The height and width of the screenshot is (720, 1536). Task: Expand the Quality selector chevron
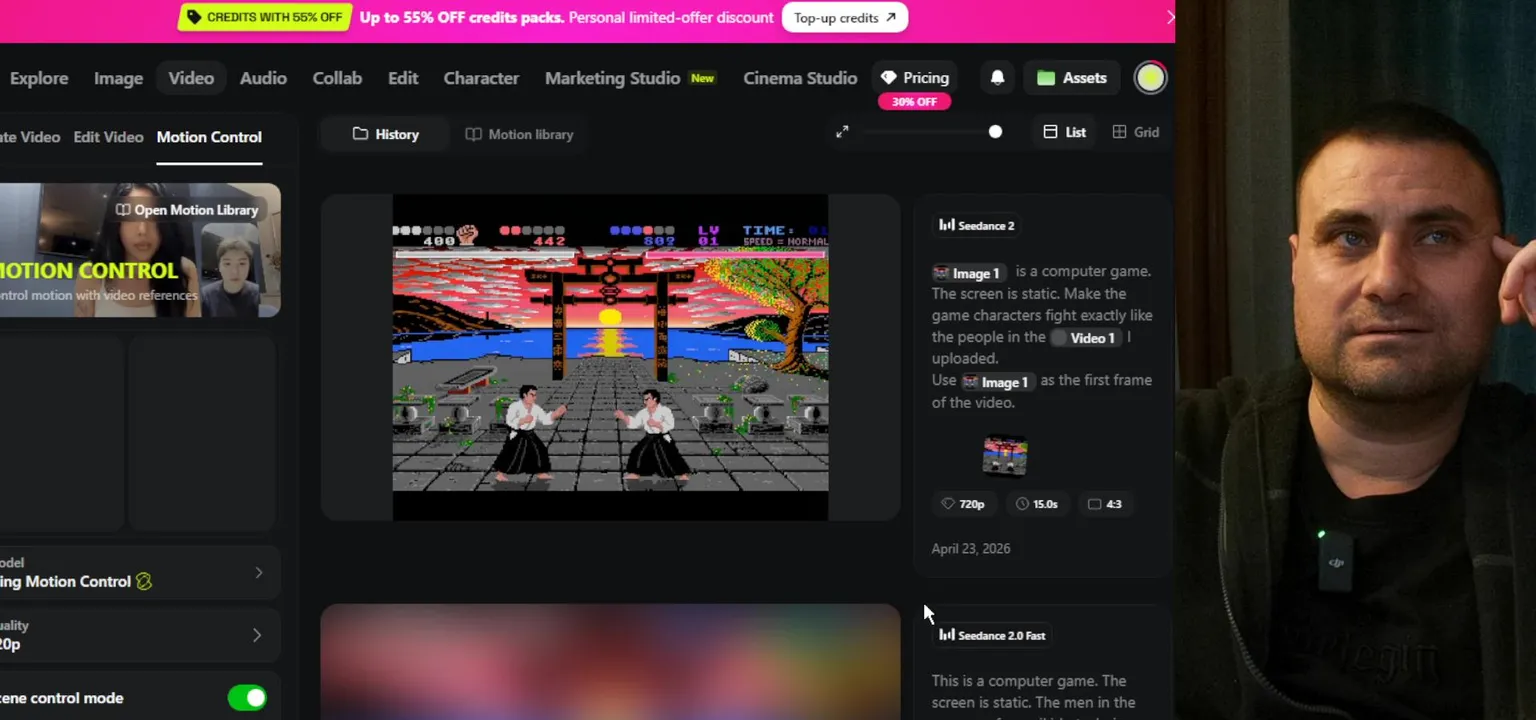tap(257, 635)
